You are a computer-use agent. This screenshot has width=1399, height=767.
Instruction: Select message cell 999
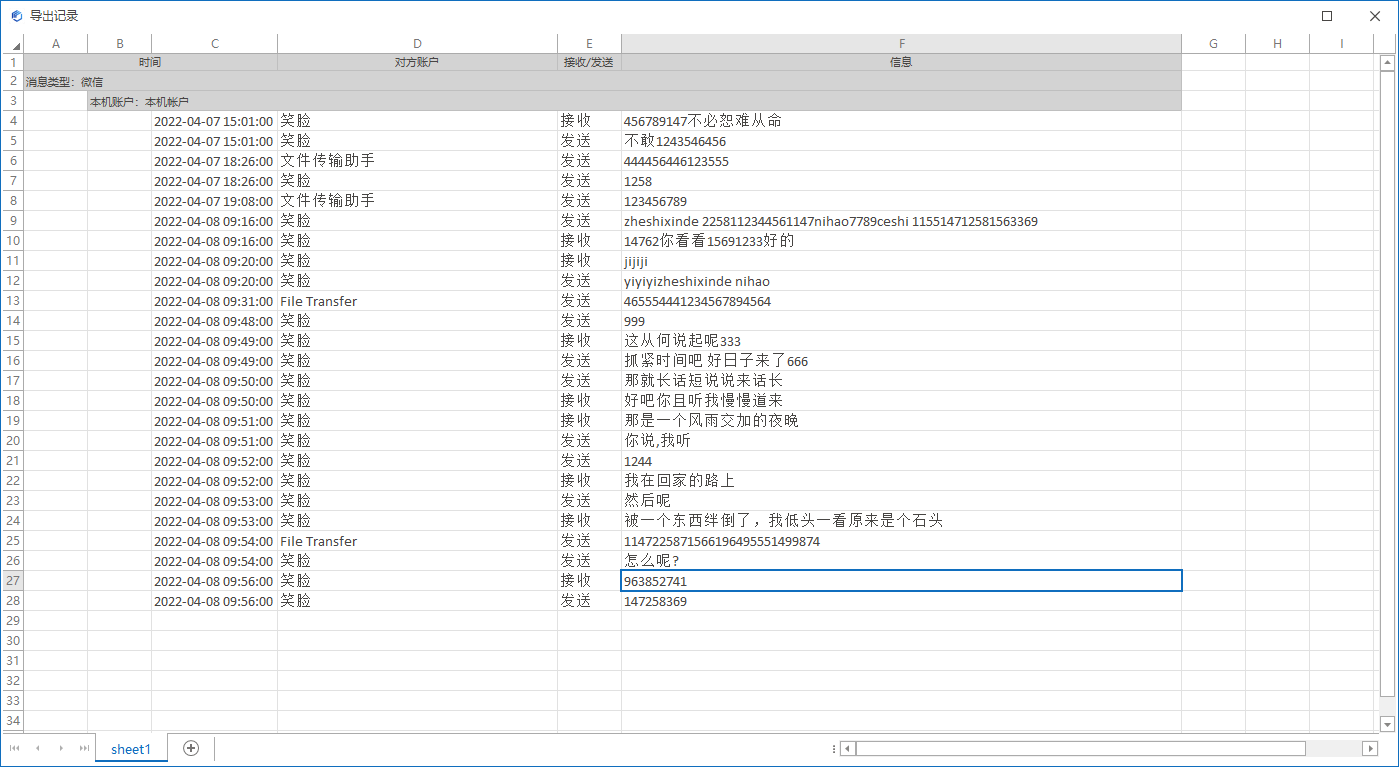pos(902,321)
